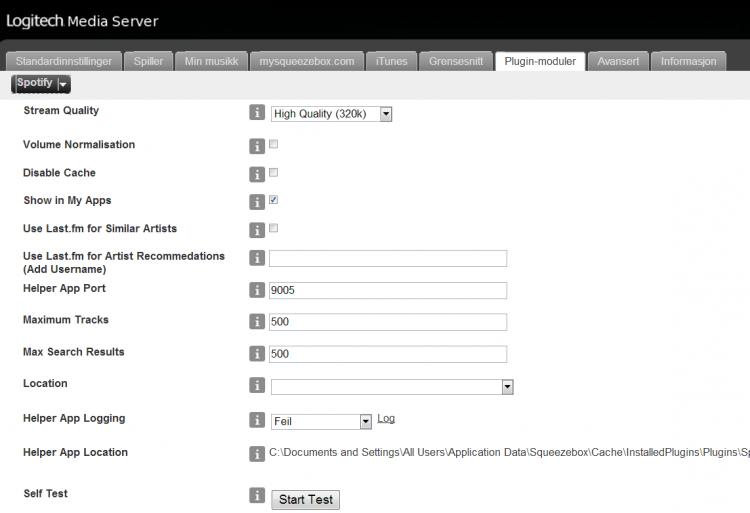Click info icon beside Helper App Logging
Screen dimensions: 750x513
point(257,420)
